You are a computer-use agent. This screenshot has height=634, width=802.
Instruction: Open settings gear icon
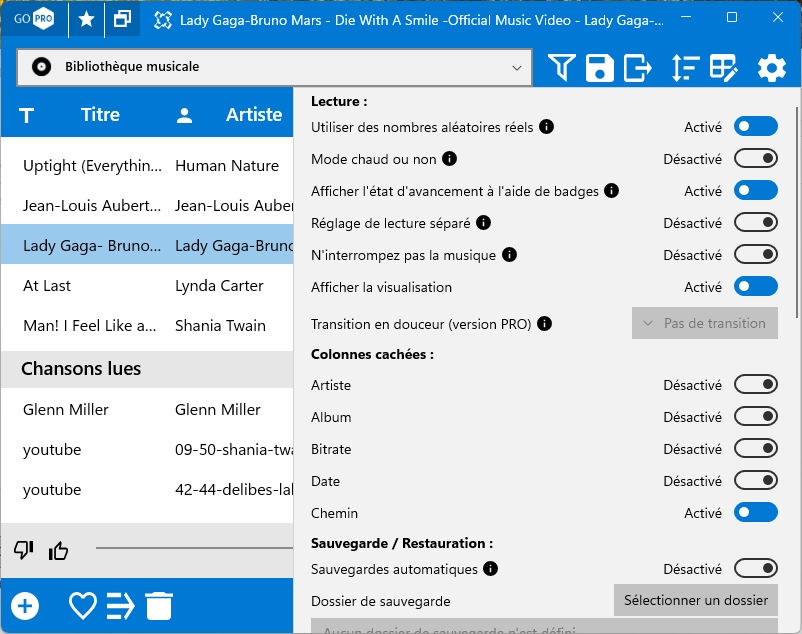click(771, 67)
